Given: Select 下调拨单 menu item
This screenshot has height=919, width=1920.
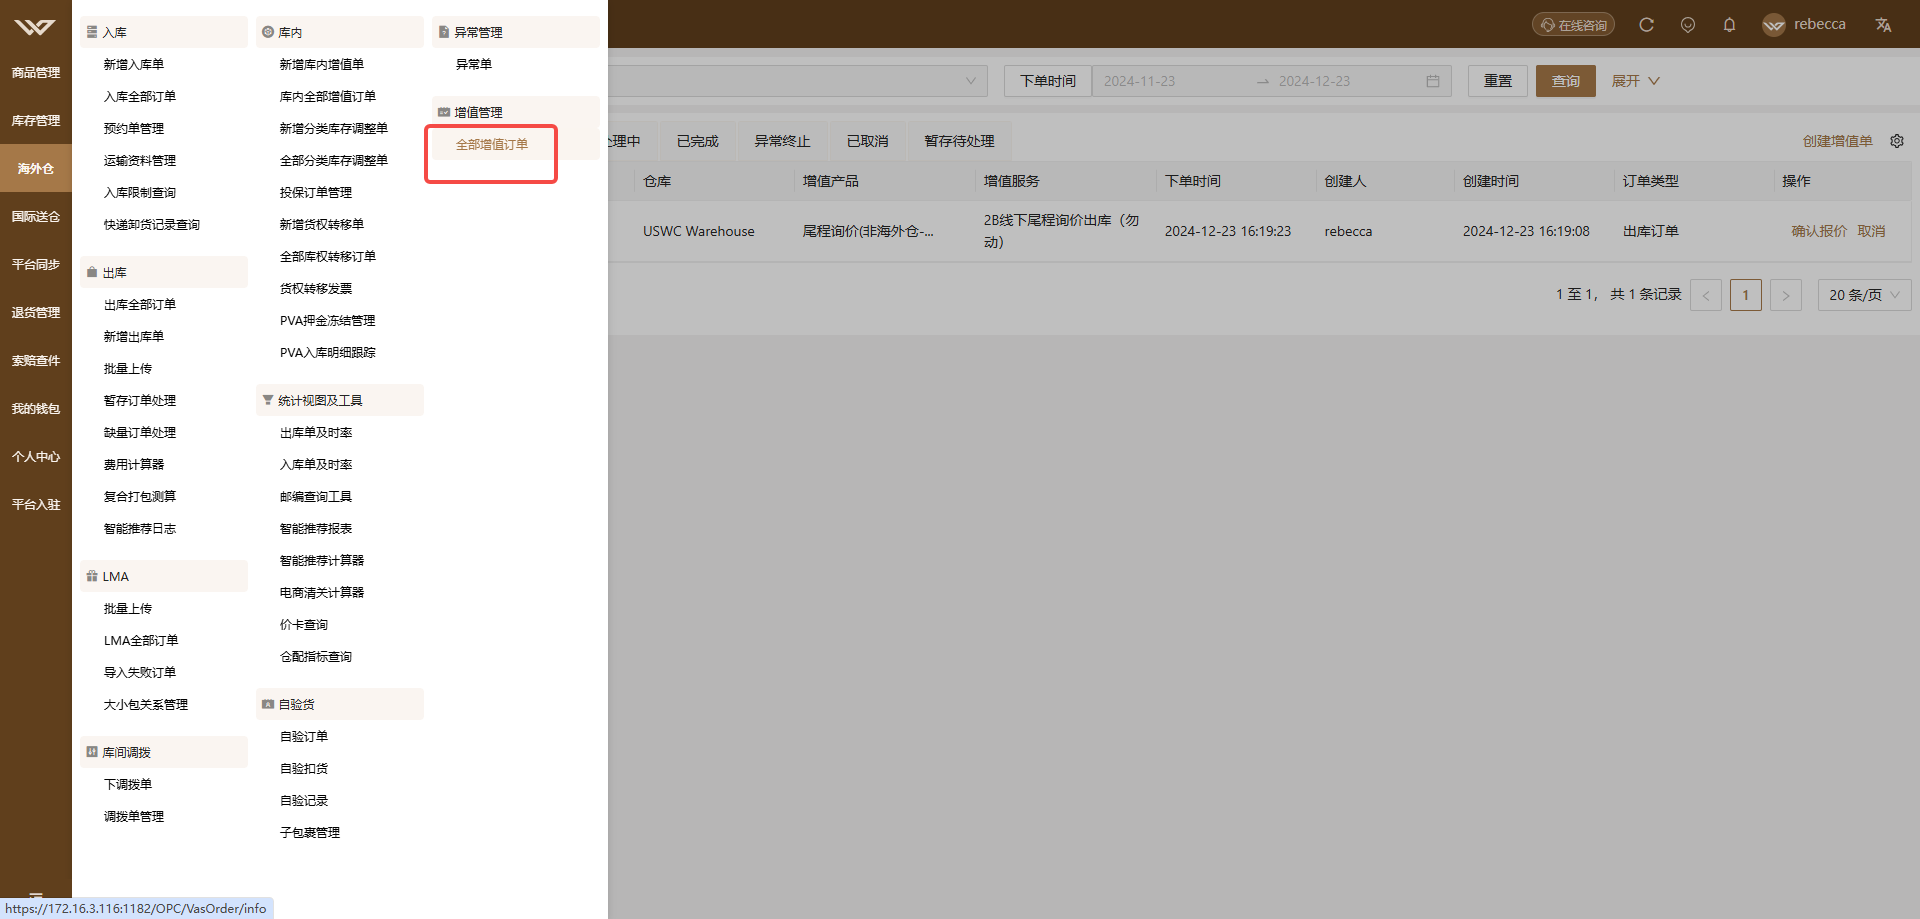Looking at the screenshot, I should pyautogui.click(x=128, y=784).
